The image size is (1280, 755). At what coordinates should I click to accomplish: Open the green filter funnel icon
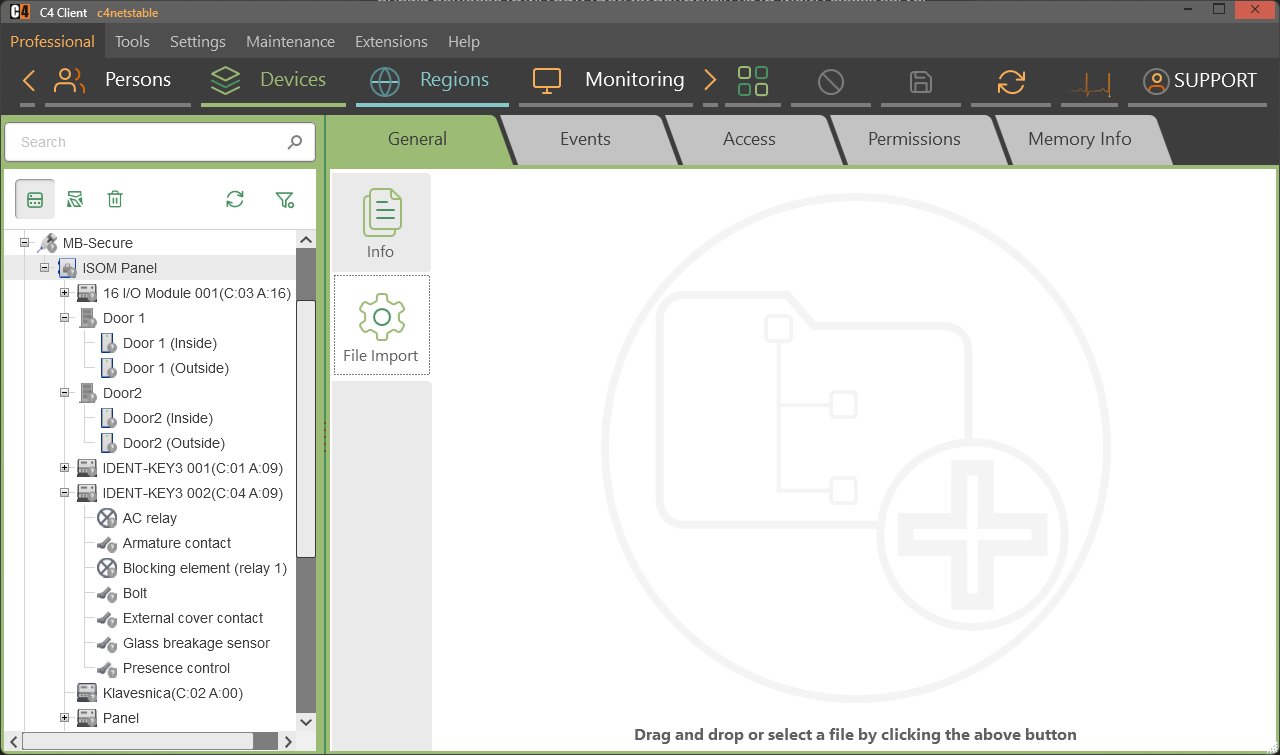285,200
